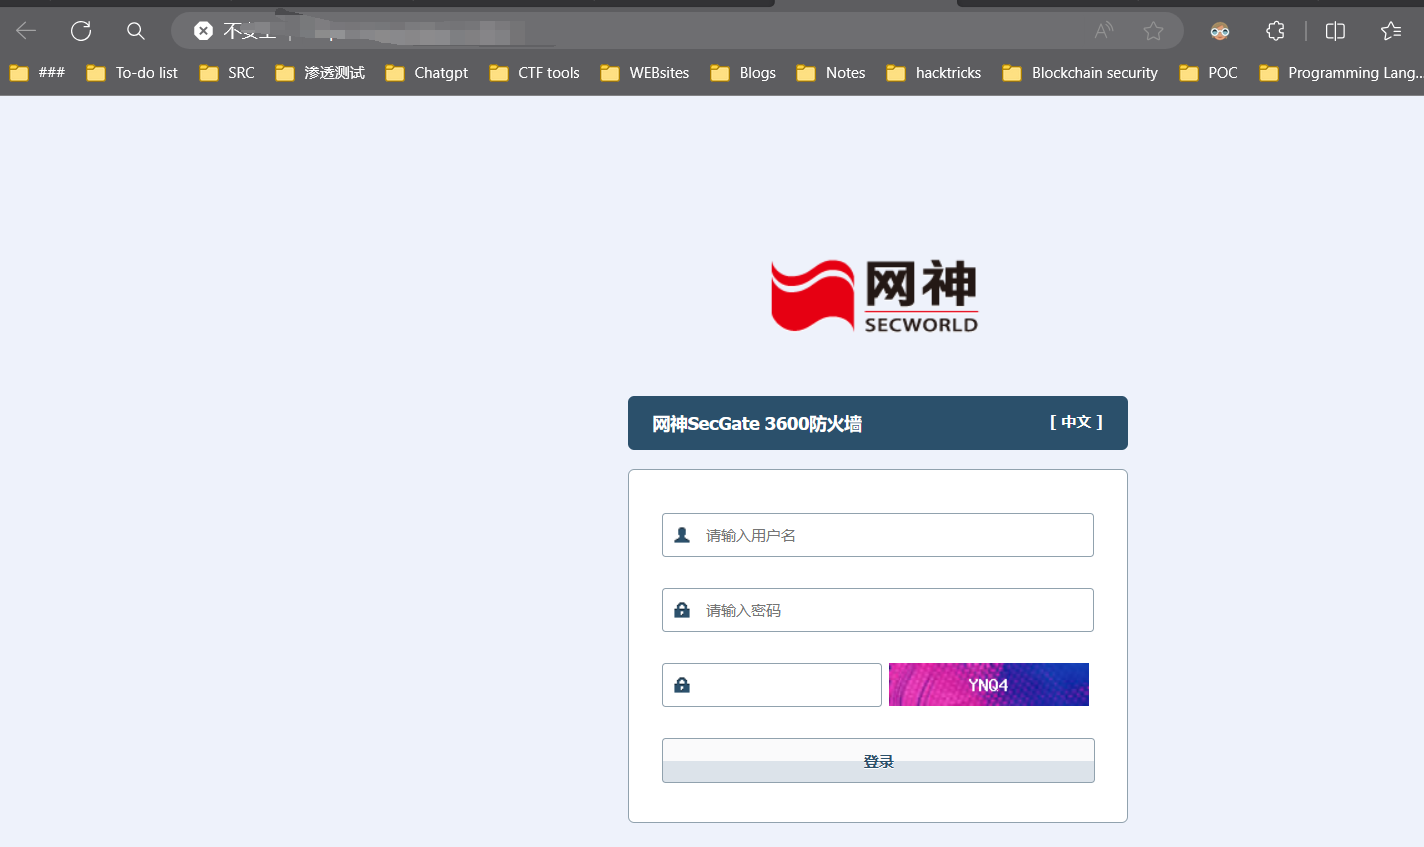Toggle the split screen icon
Viewport: 1424px width, 847px height.
[1335, 31]
